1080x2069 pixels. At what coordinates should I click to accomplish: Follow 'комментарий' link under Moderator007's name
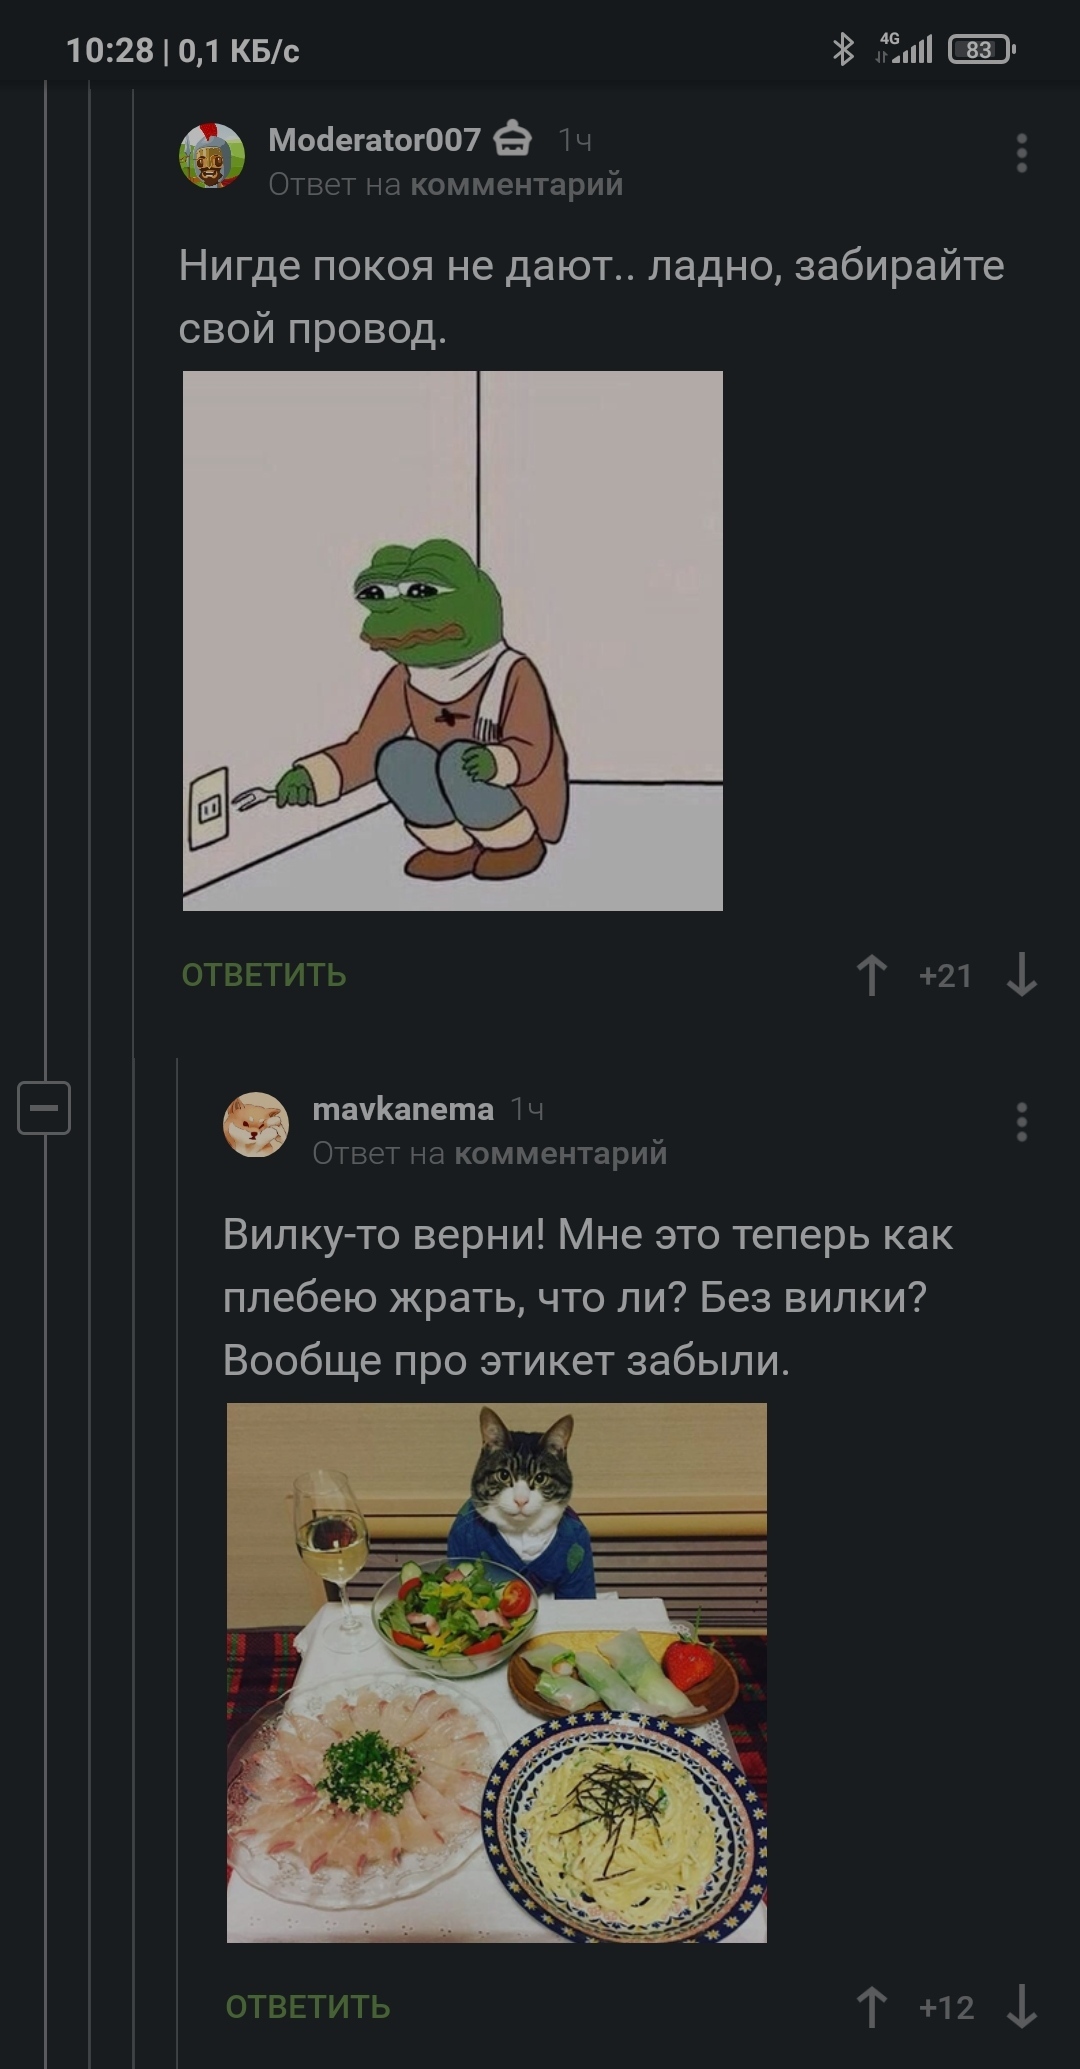[x=517, y=185]
